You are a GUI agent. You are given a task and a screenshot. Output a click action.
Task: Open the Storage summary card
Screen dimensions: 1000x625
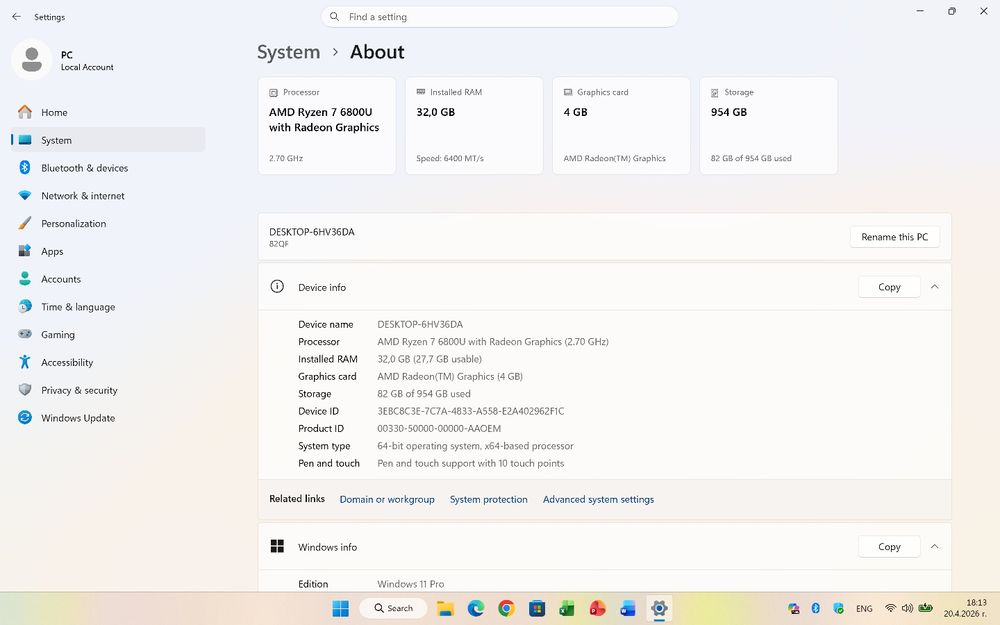(768, 126)
